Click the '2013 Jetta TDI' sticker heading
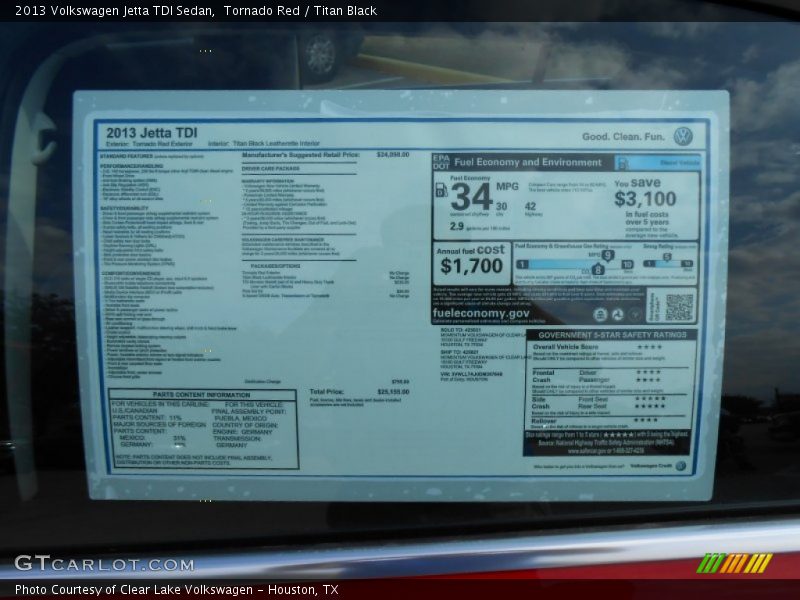Viewport: 800px width, 600px height. coord(152,133)
